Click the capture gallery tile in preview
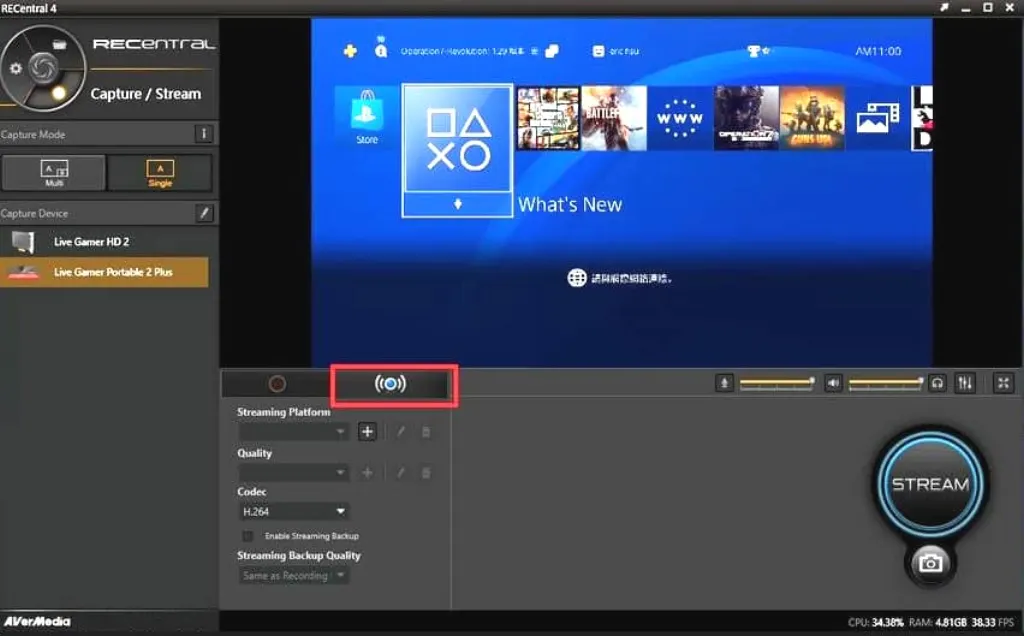The height and width of the screenshot is (636, 1024). 878,118
